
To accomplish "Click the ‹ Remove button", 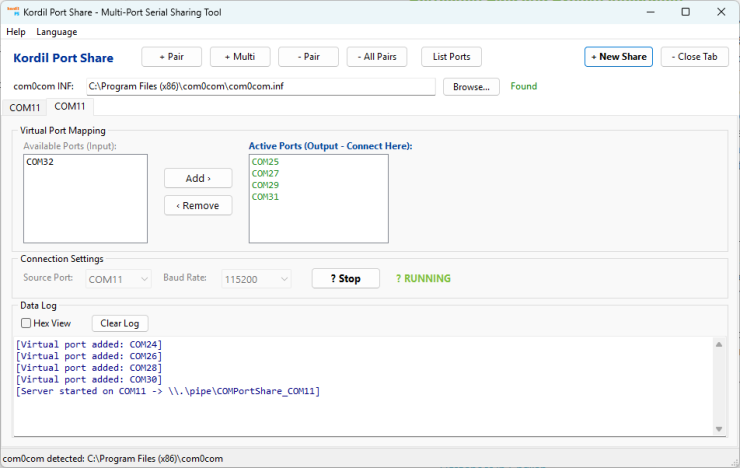I will (x=198, y=206).
